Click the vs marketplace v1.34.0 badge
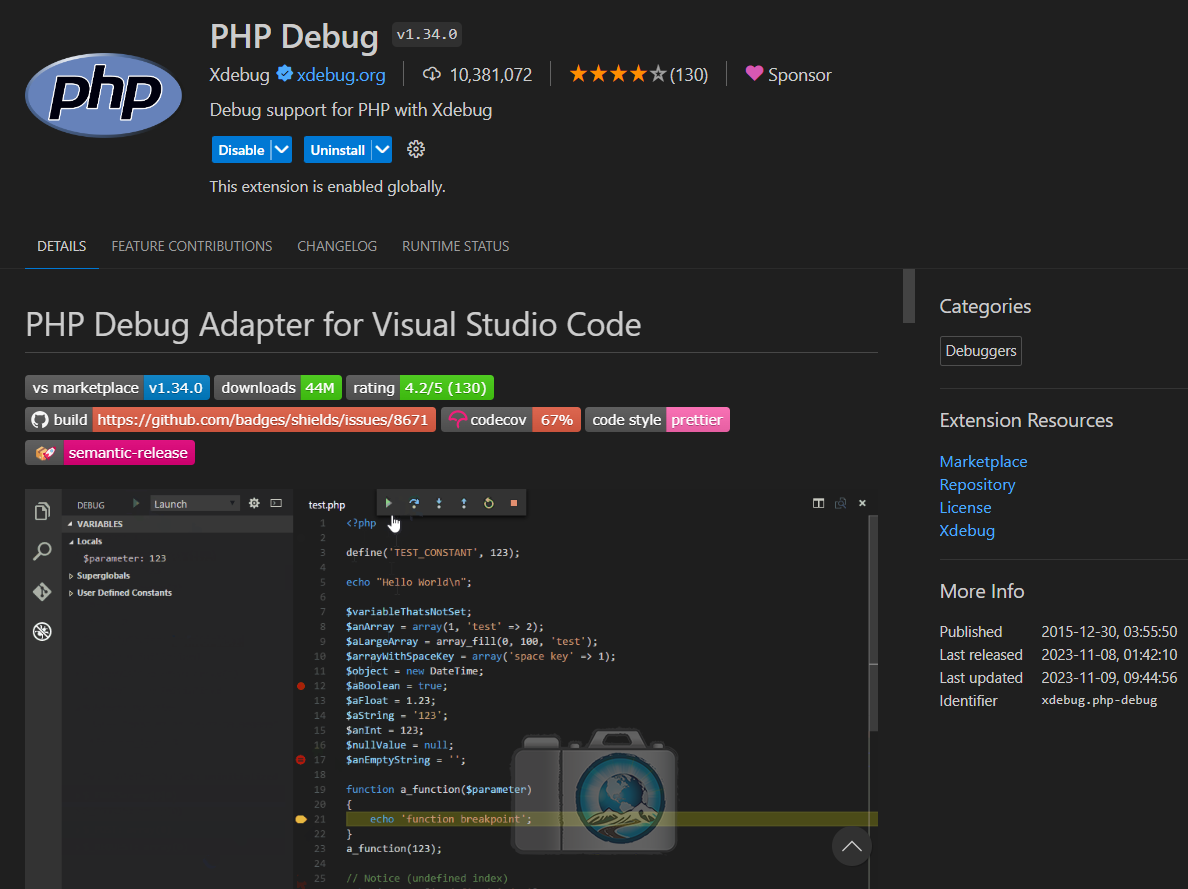The height and width of the screenshot is (889, 1188). point(117,387)
